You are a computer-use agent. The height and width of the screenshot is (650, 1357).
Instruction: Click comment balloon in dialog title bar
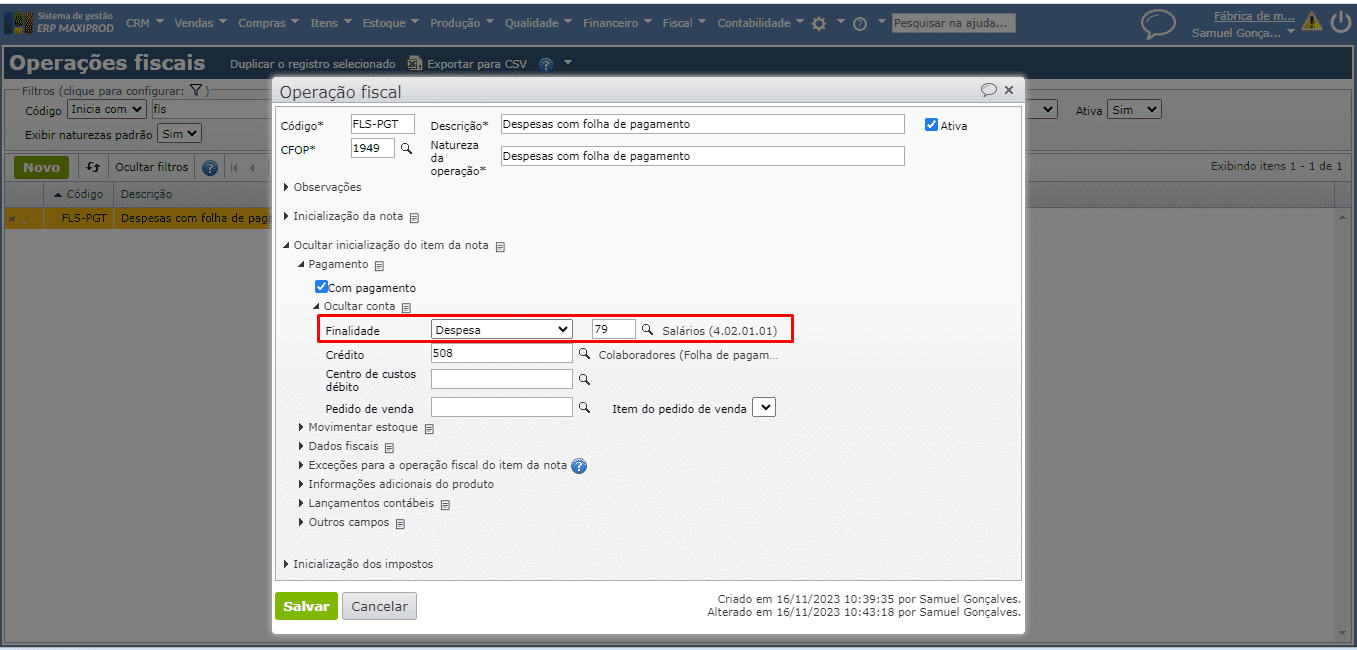(989, 90)
